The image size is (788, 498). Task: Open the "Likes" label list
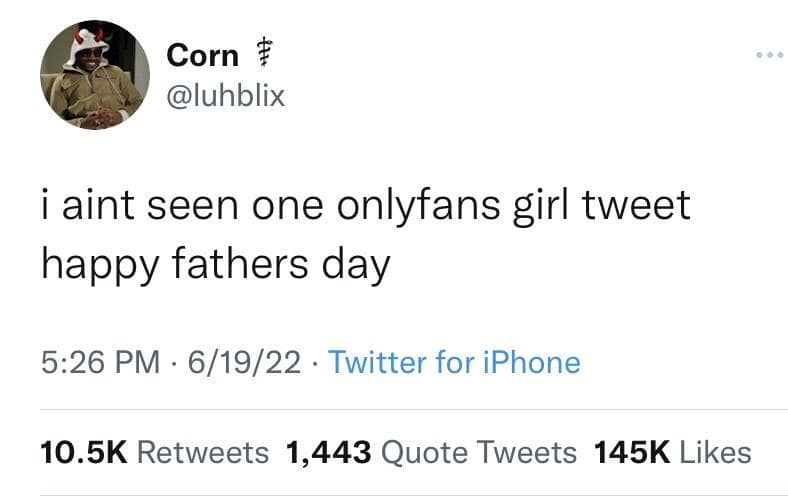715,452
